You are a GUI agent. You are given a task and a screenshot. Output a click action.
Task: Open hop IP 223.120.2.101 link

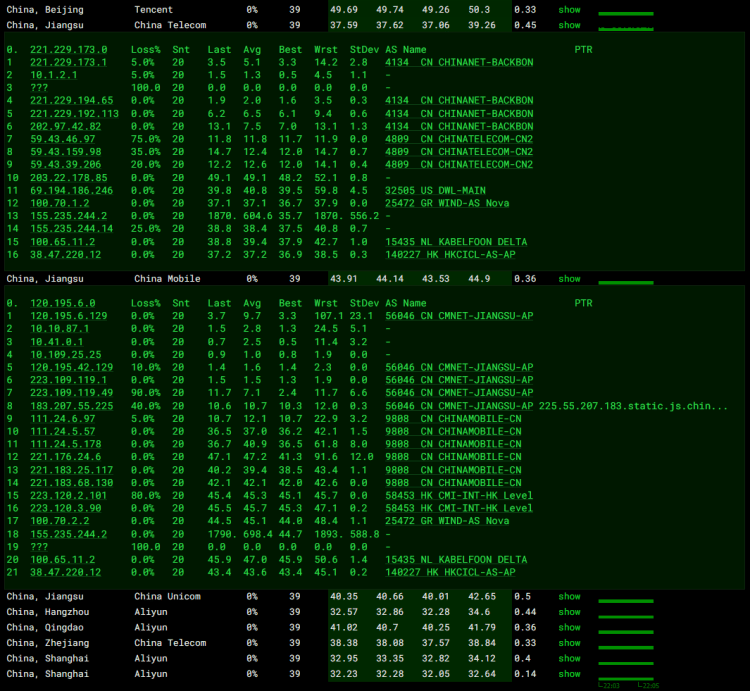[68, 495]
